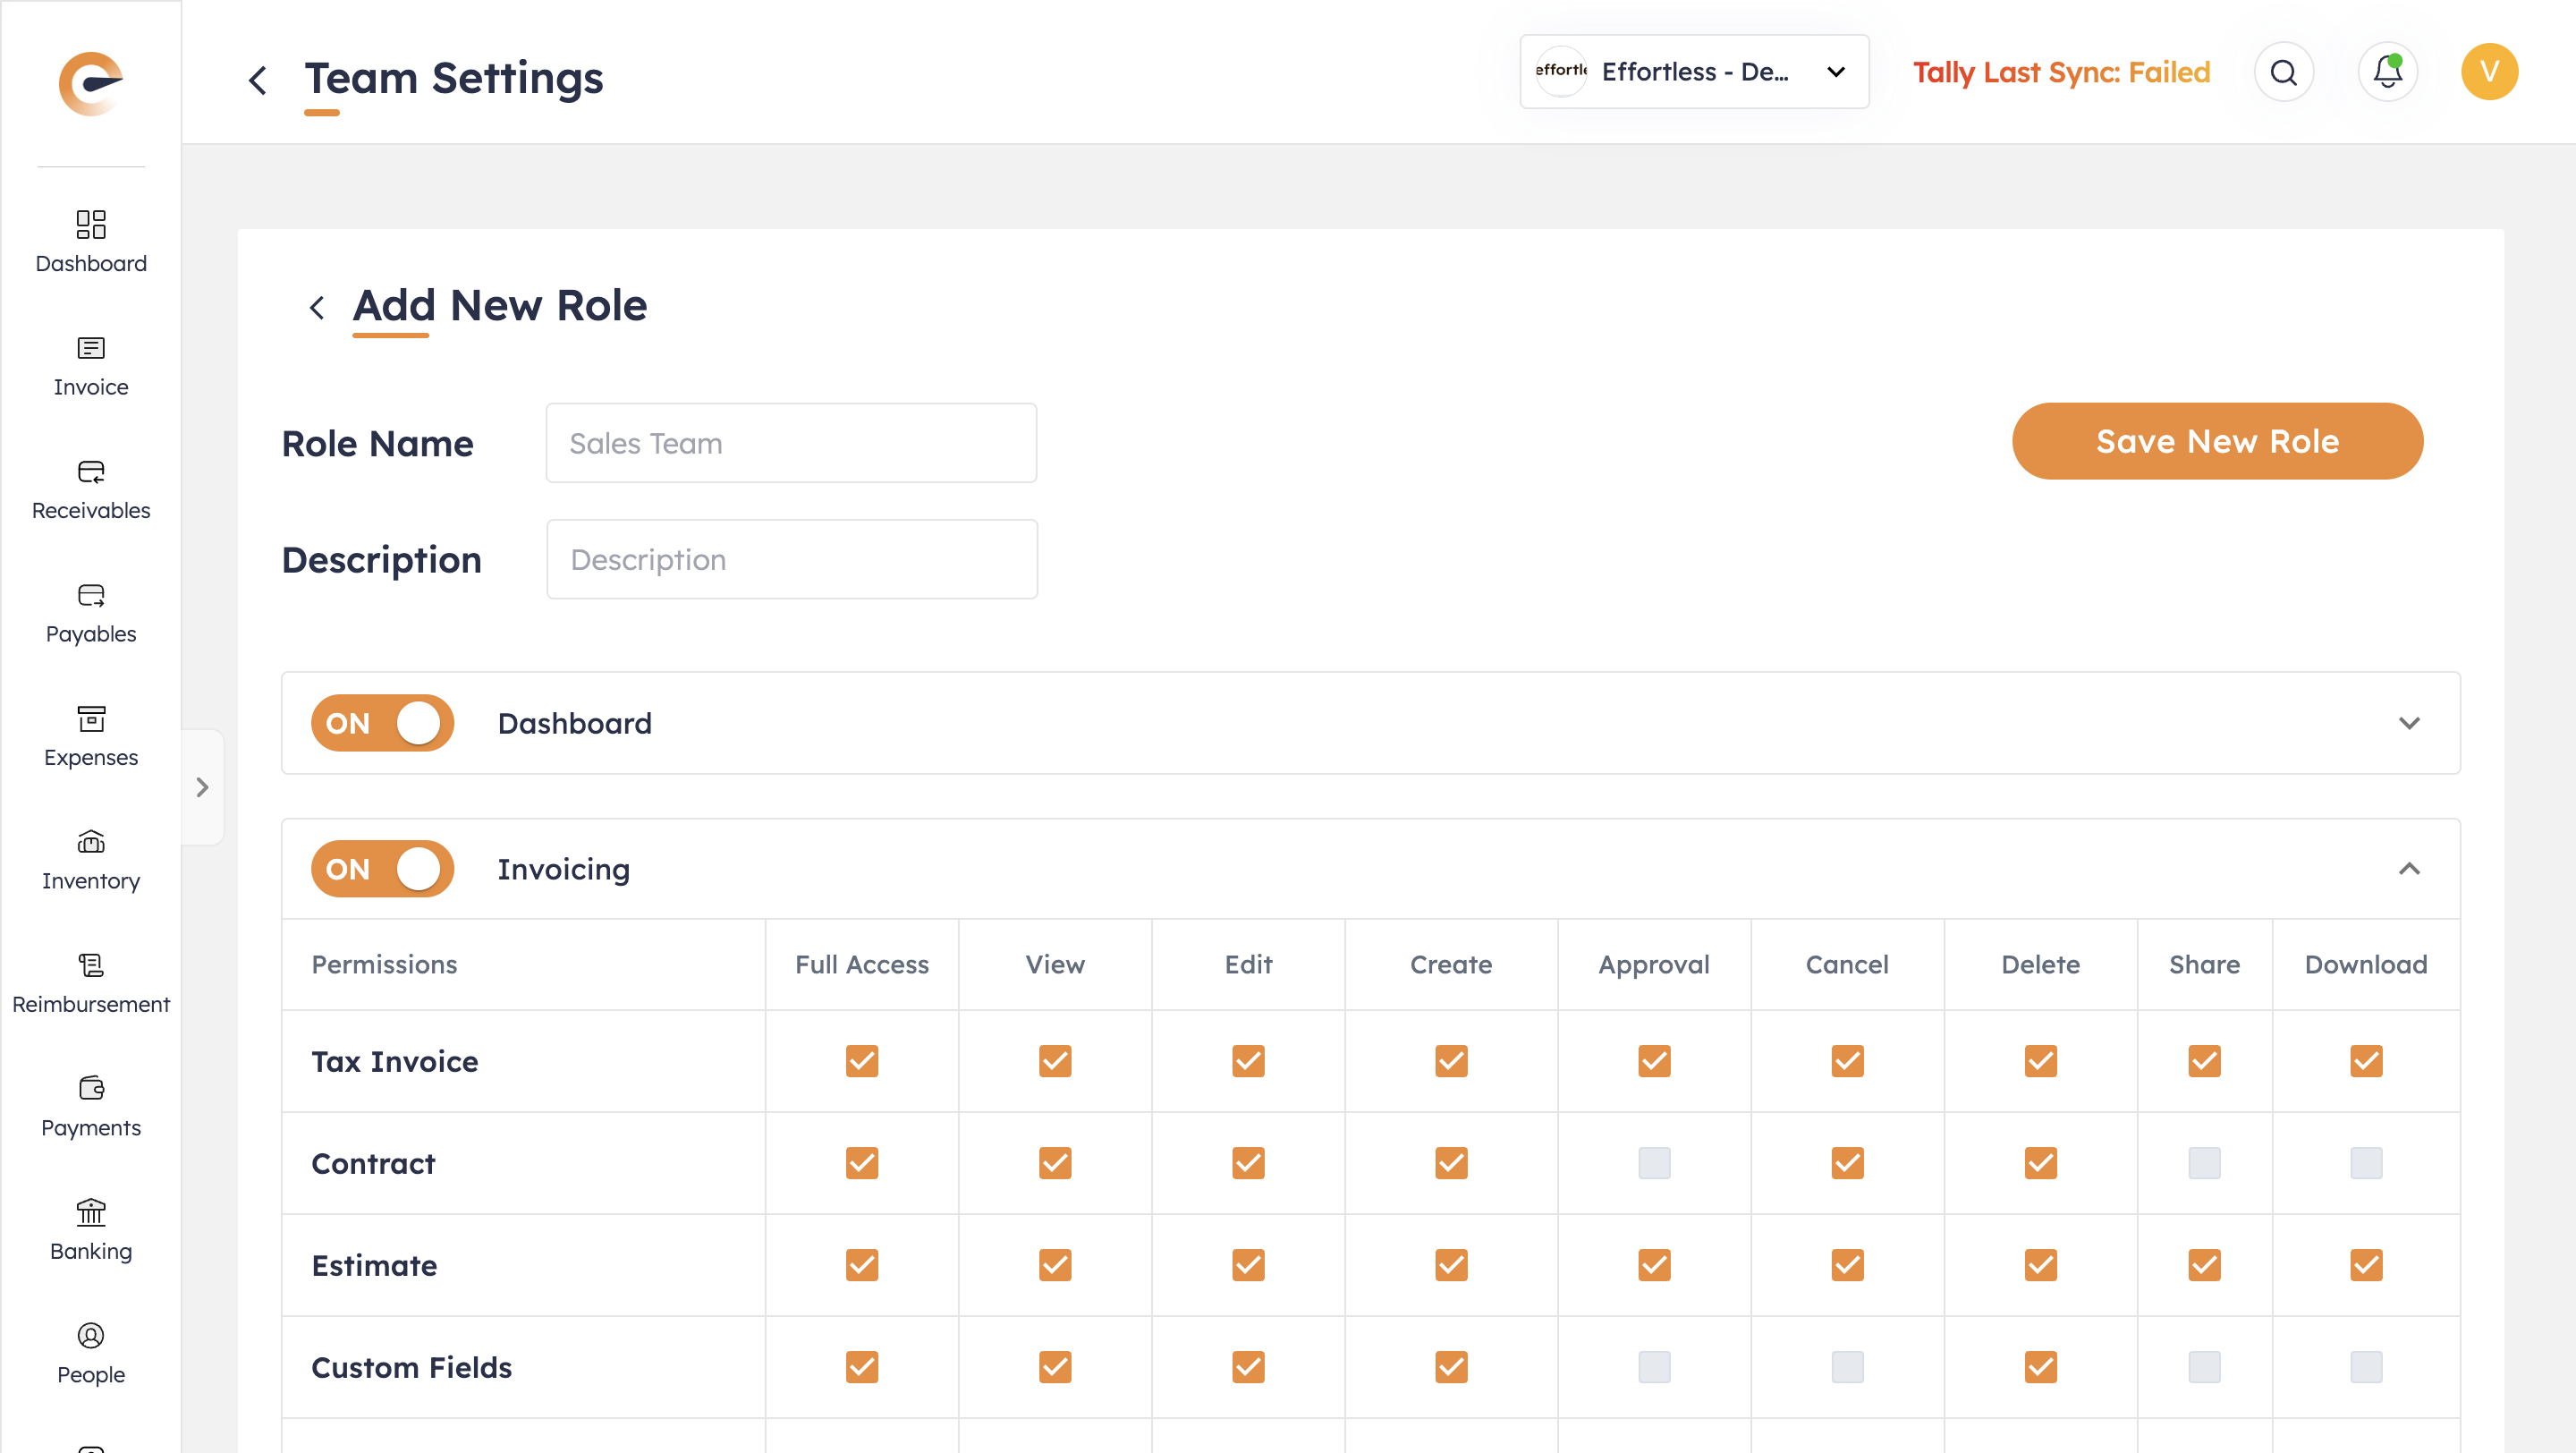The width and height of the screenshot is (2576, 1453).
Task: Expand the Dashboard permissions section chevron
Action: point(2409,723)
